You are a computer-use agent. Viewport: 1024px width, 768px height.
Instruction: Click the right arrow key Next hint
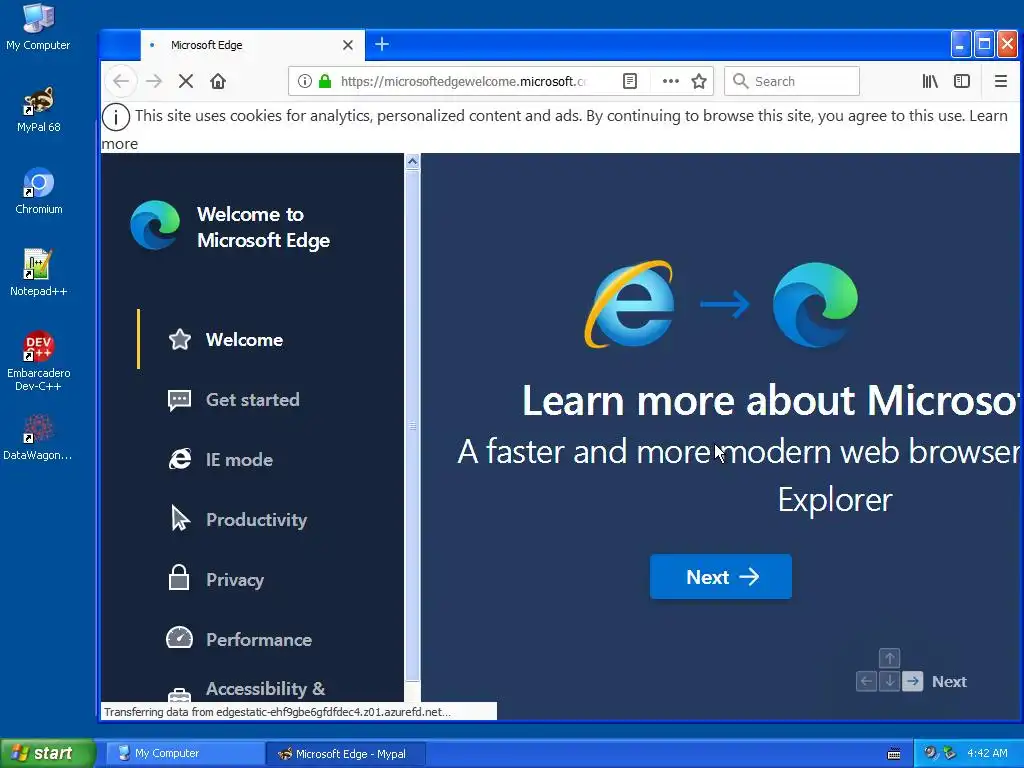click(913, 682)
